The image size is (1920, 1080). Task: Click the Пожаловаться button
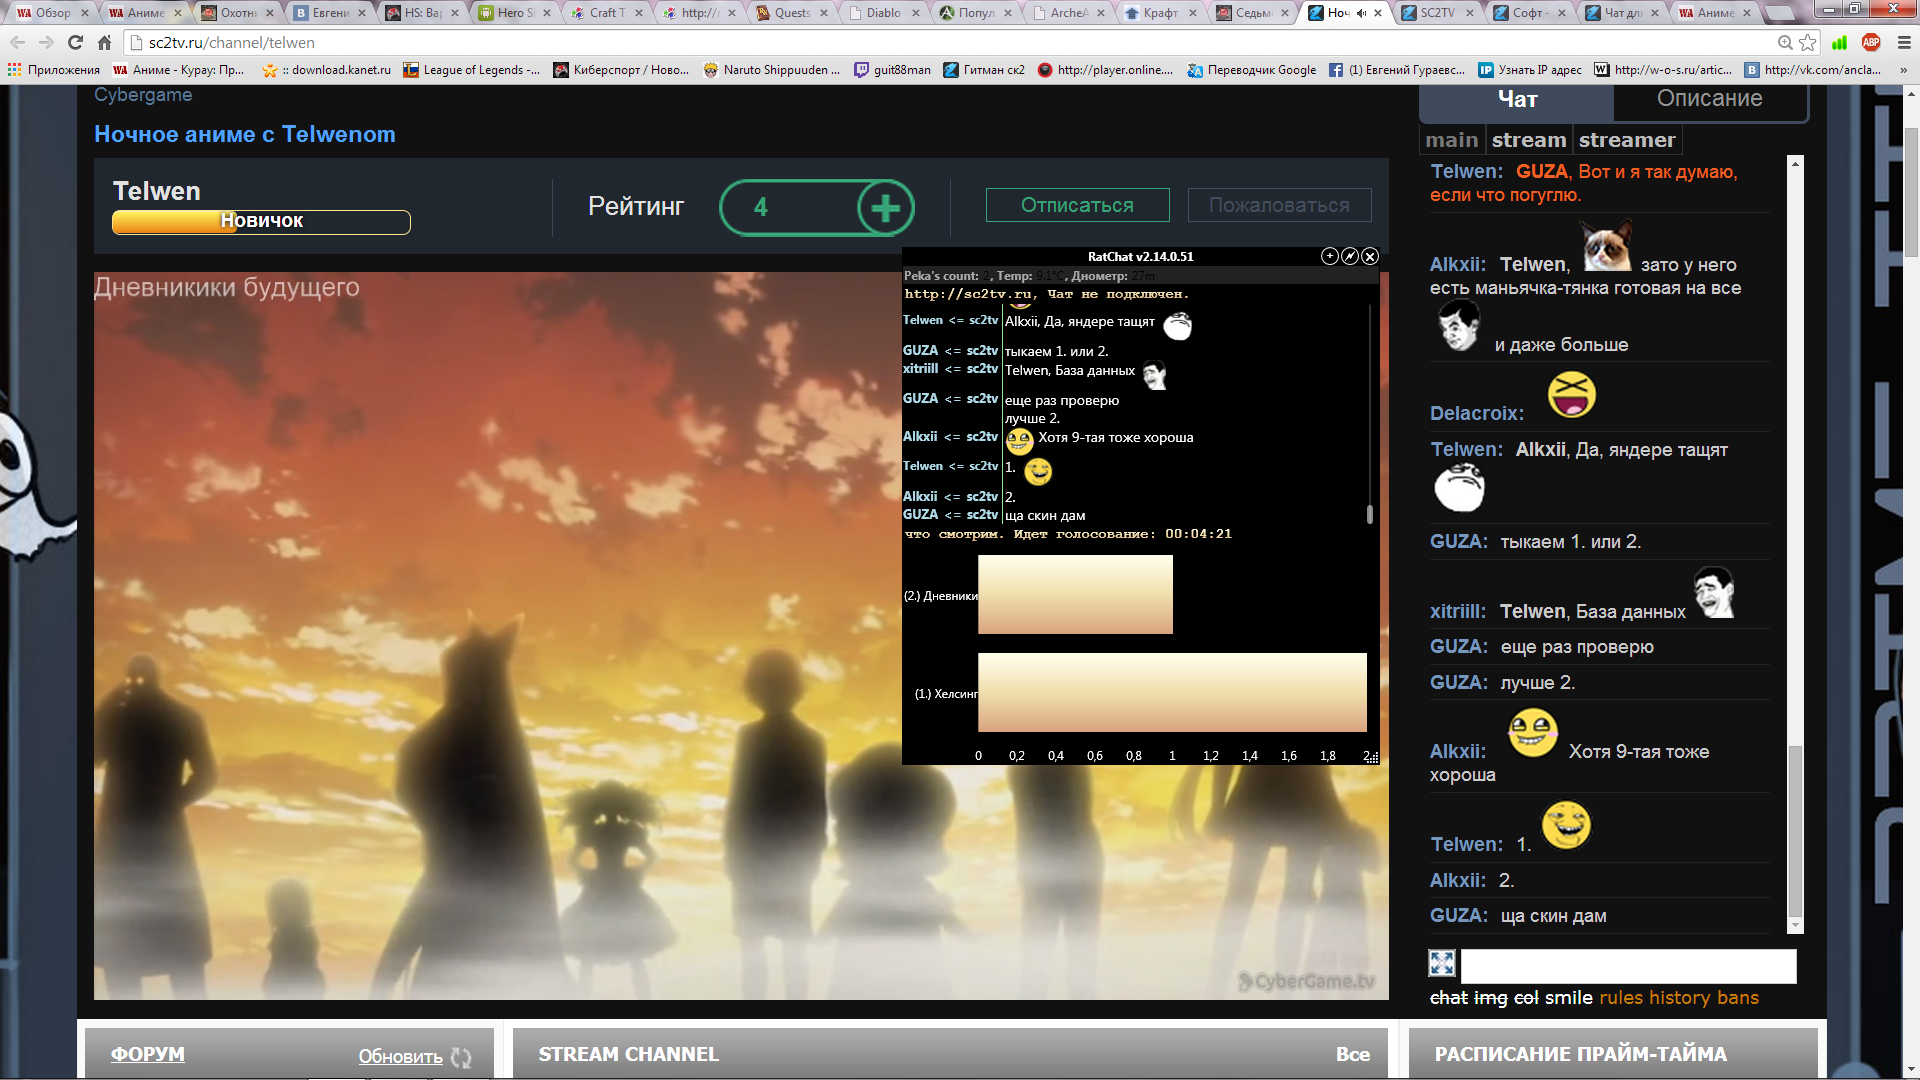1279,205
